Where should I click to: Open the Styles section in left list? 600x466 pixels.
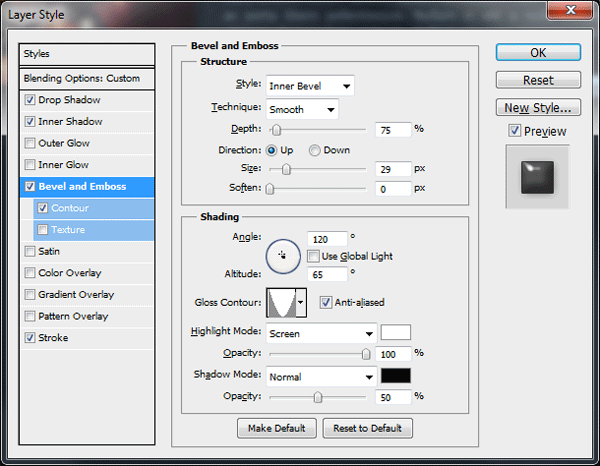(87, 54)
